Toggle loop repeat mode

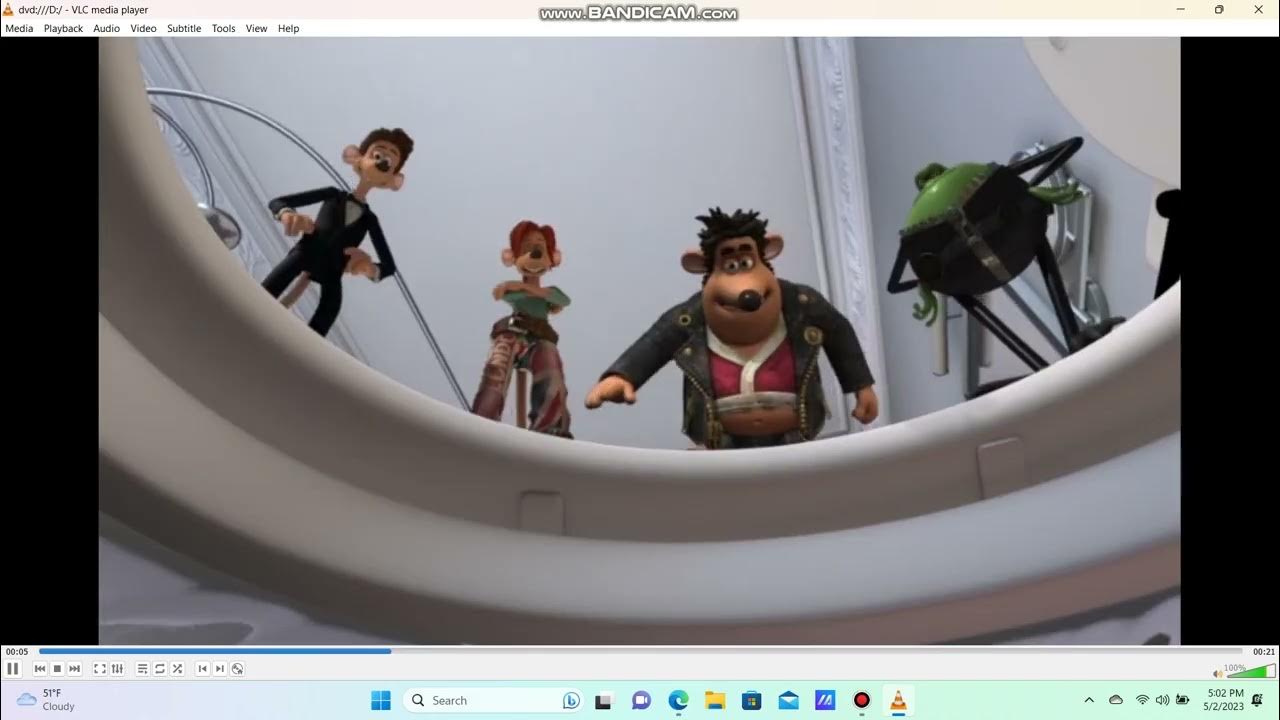(160, 669)
